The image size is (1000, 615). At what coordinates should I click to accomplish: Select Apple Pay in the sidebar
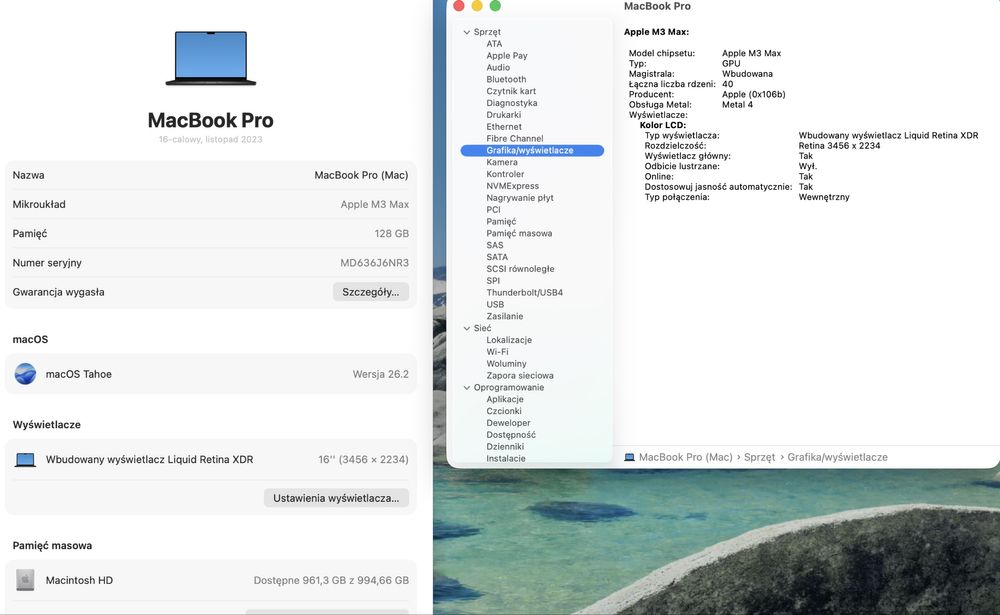[x=507, y=56]
